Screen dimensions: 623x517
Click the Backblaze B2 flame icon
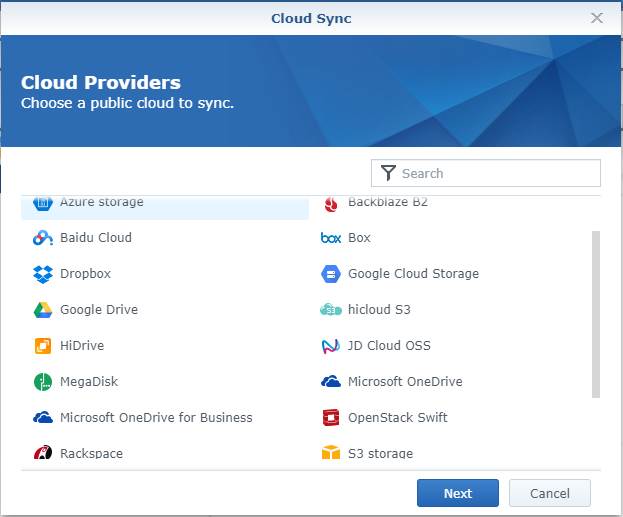tap(331, 204)
